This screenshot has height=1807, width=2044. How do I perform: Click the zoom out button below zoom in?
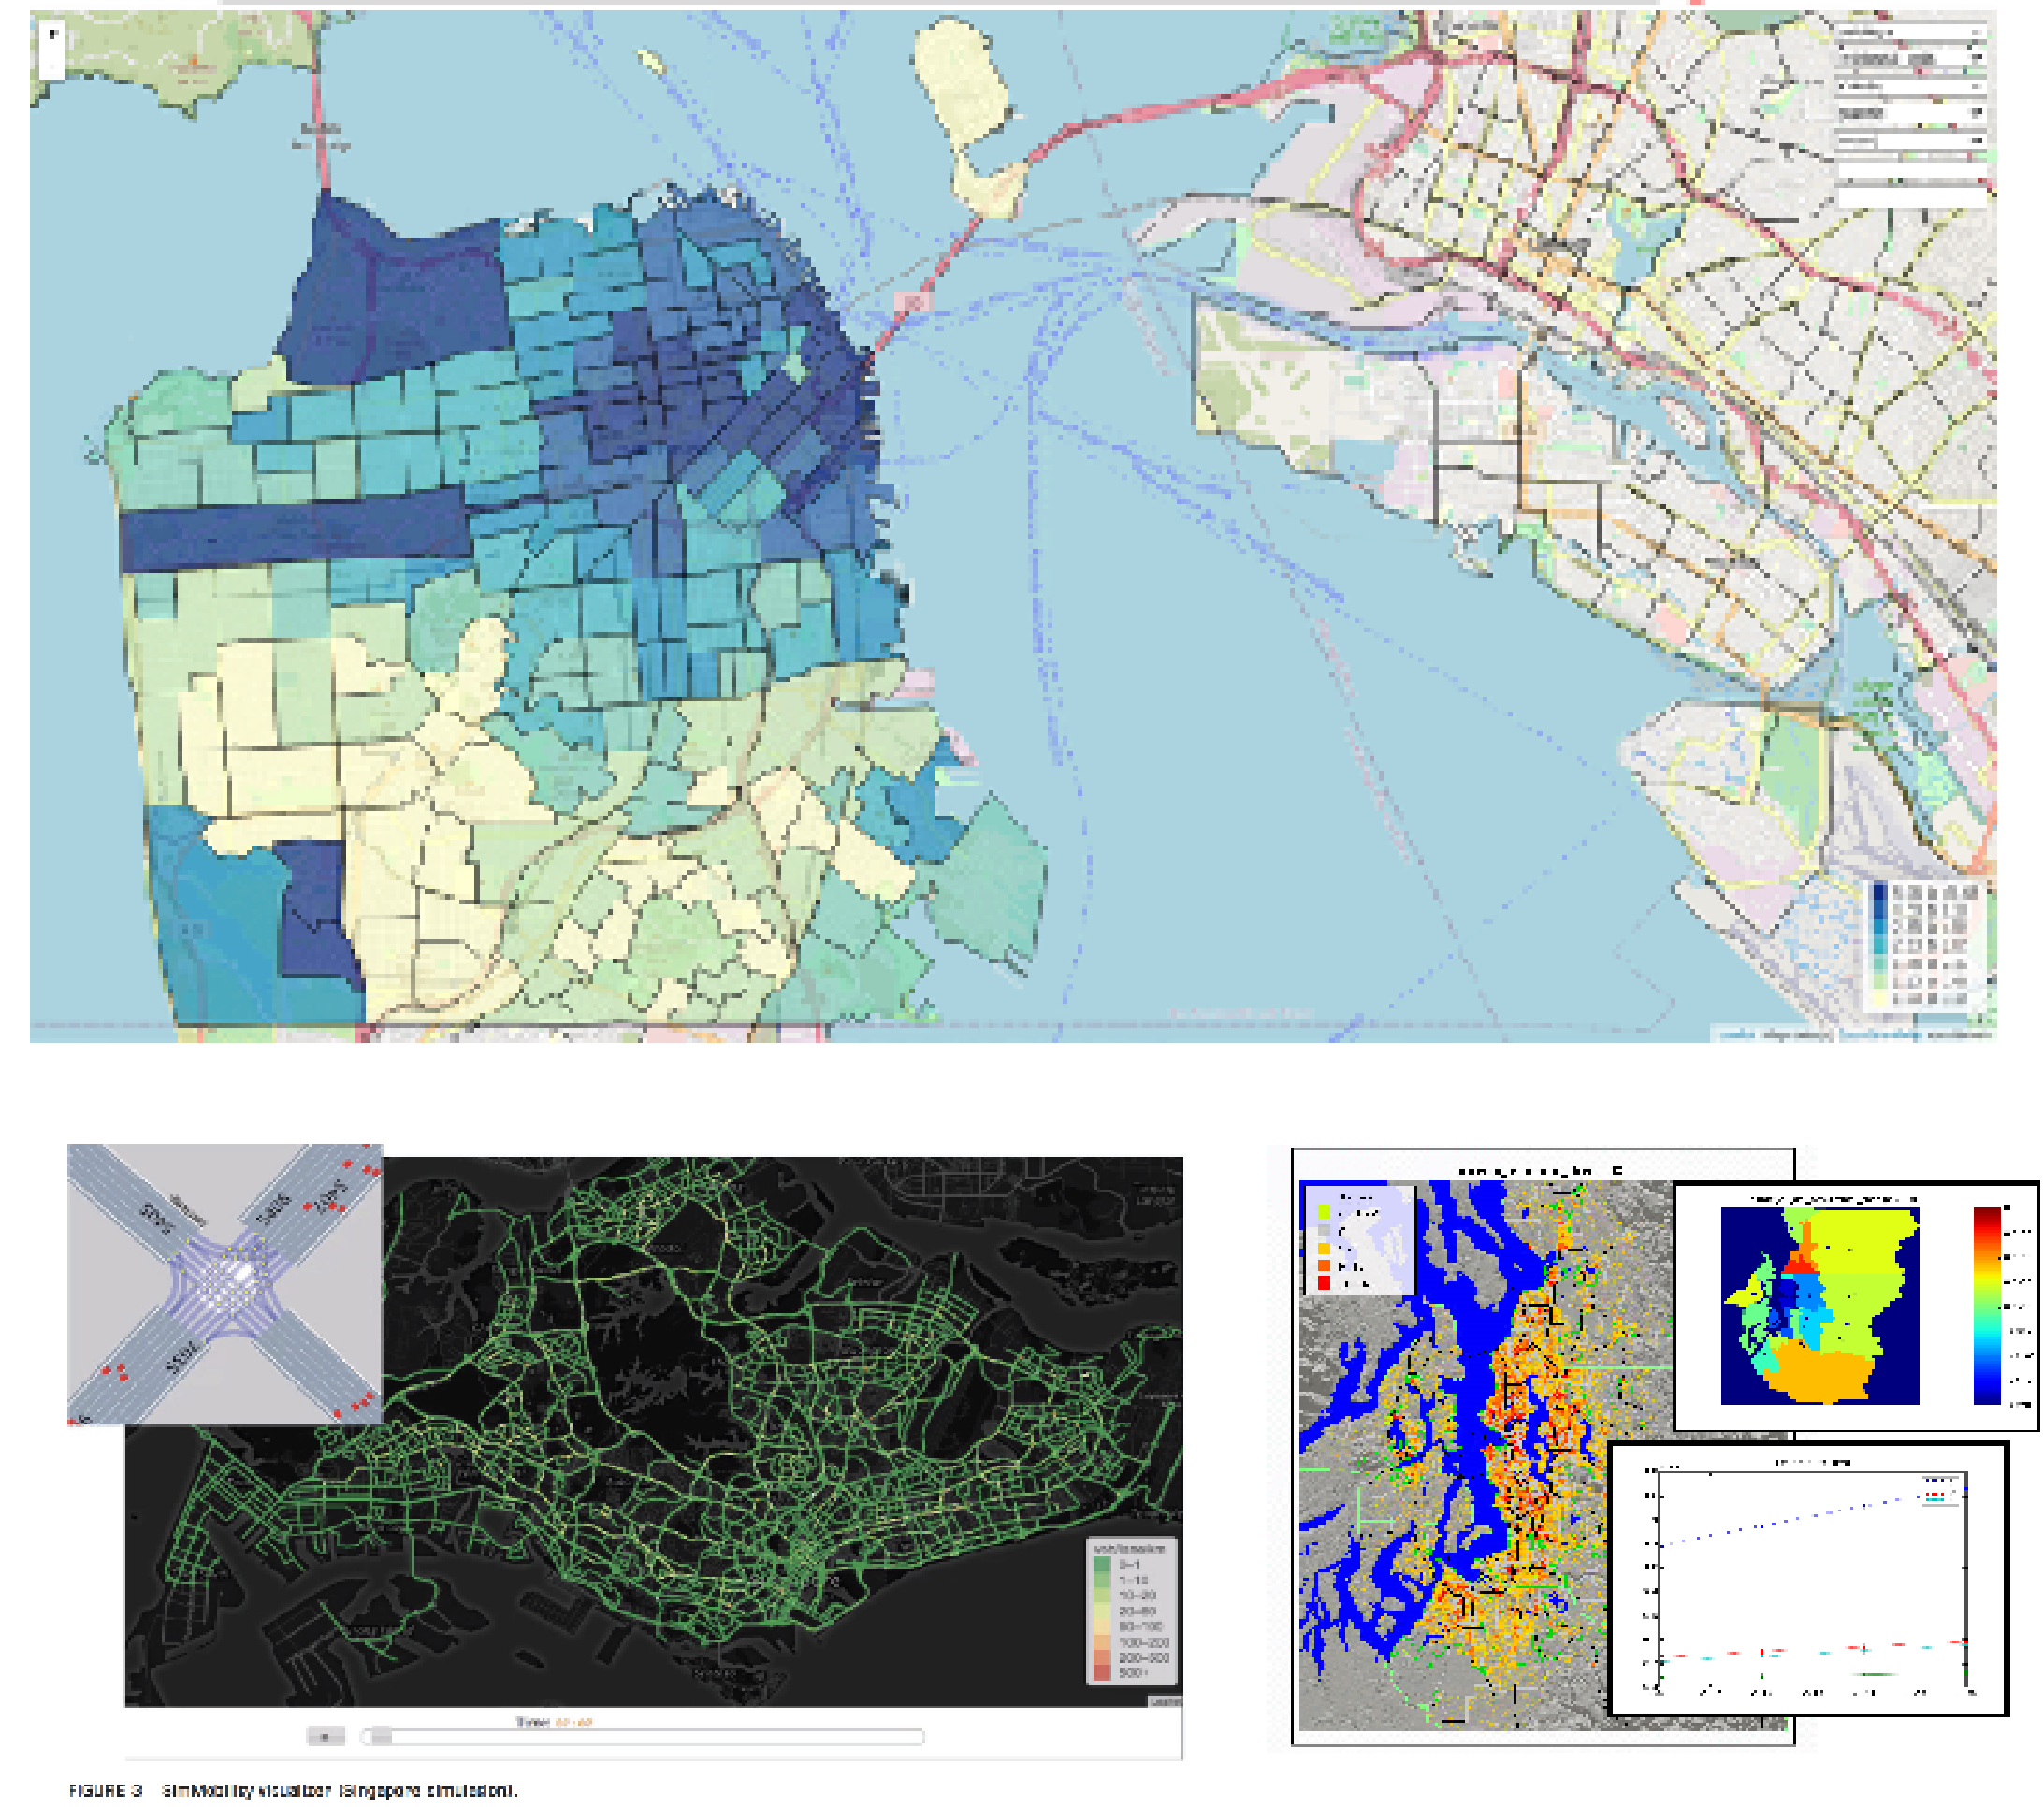pyautogui.click(x=52, y=66)
